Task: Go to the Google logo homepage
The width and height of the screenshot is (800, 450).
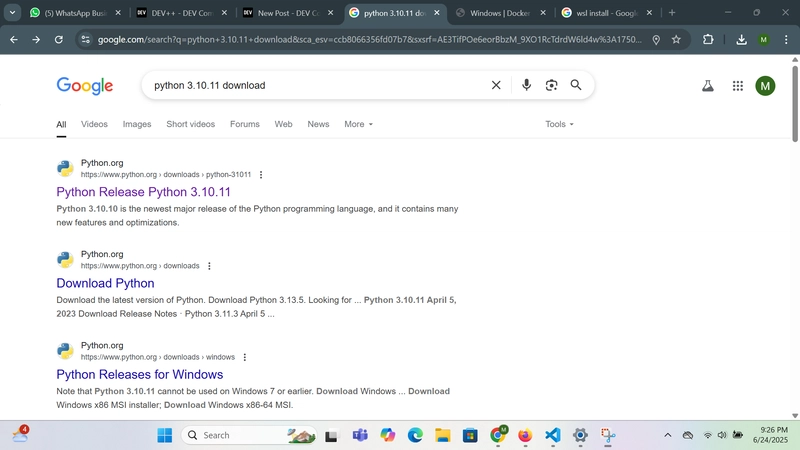Action: tap(85, 86)
